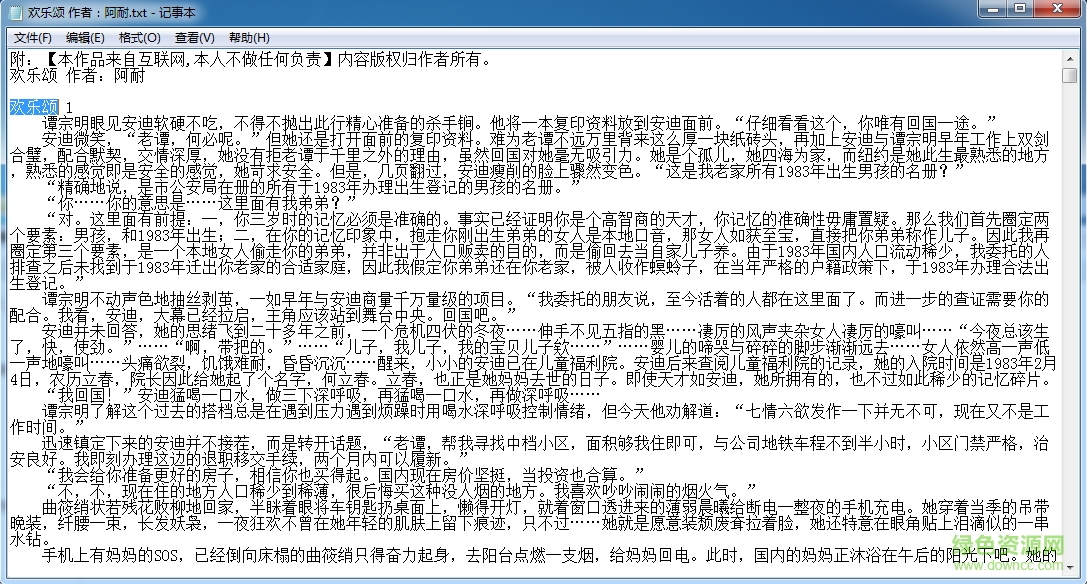Minimize the Notepad window
This screenshot has width=1087, height=584.
tap(994, 9)
